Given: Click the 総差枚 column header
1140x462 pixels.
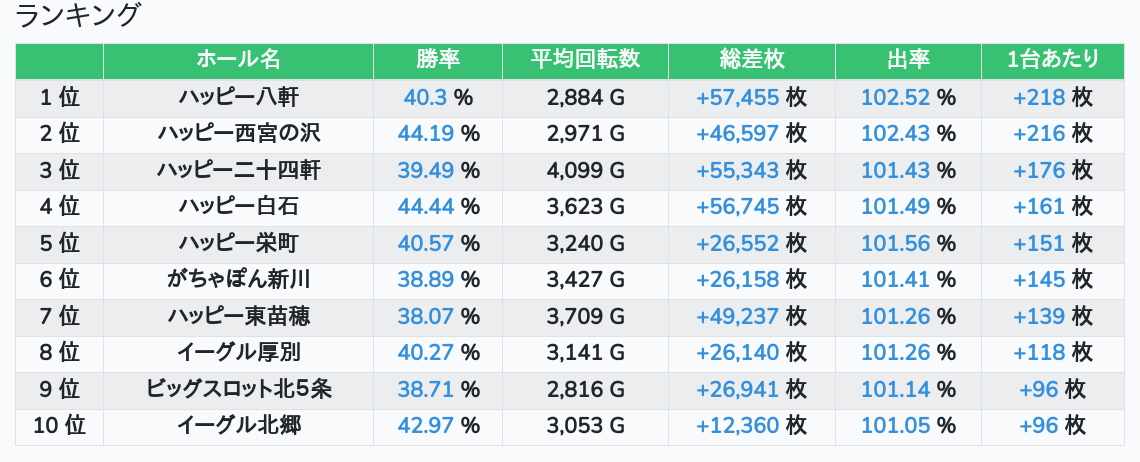Looking at the screenshot, I should point(752,60).
